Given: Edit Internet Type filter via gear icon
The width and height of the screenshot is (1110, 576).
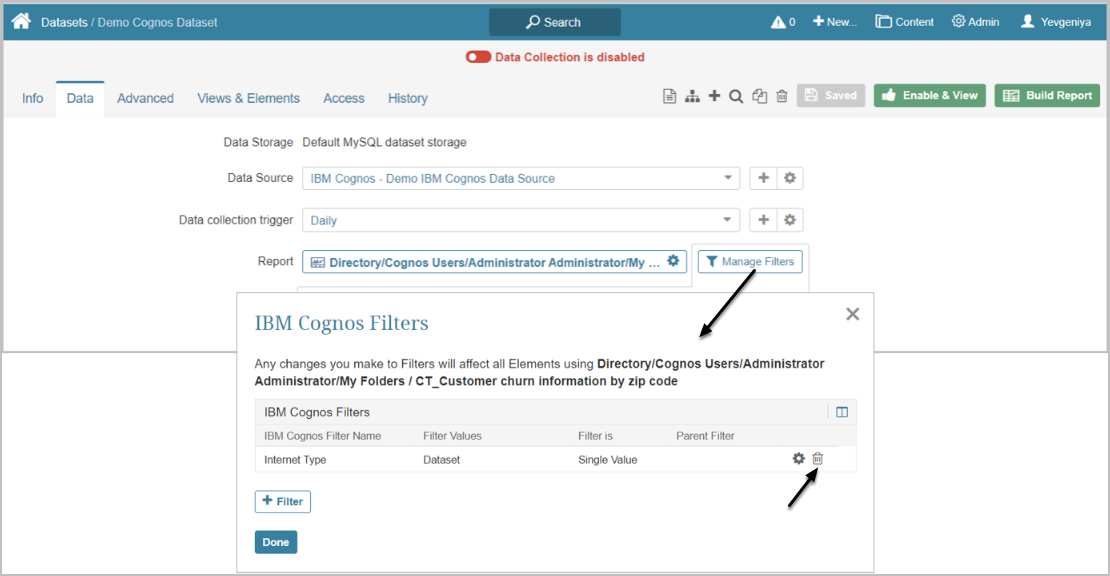Looking at the screenshot, I should coord(799,459).
